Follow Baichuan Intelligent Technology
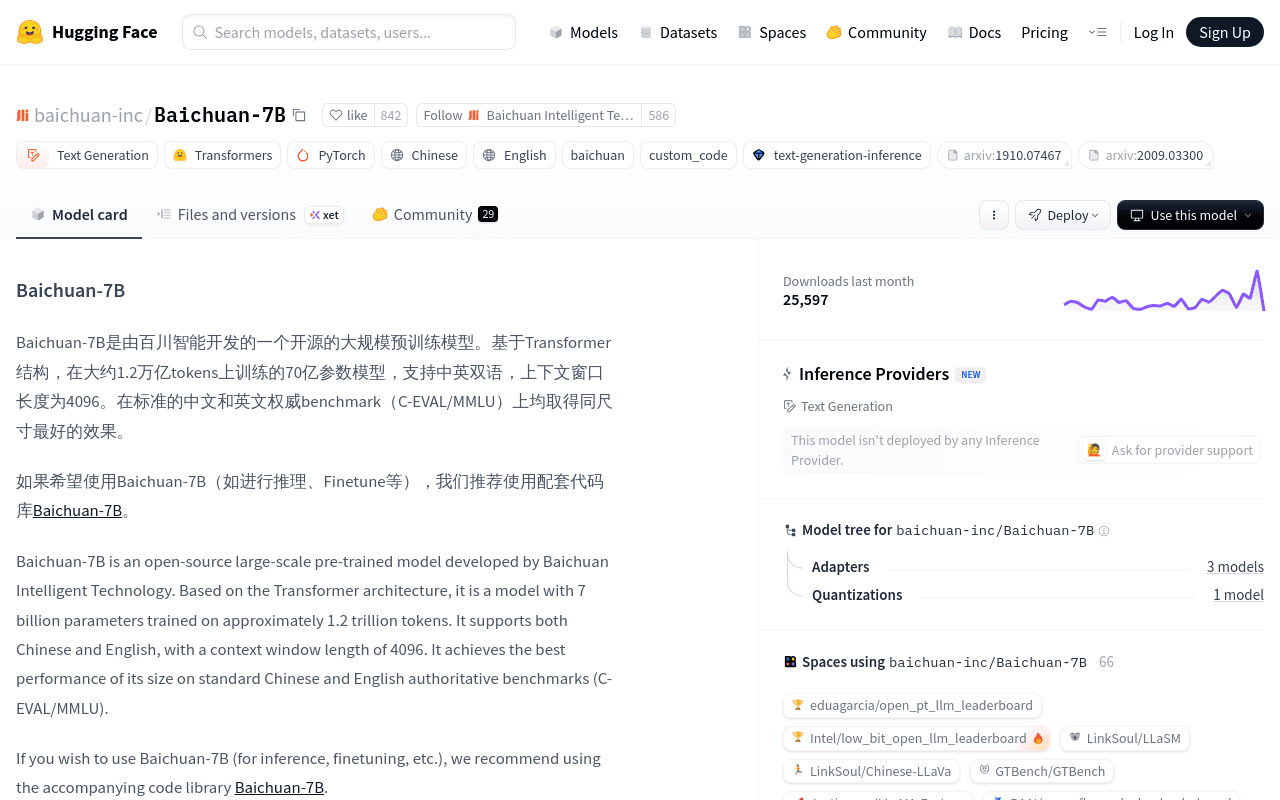The width and height of the screenshot is (1280, 800). 529,115
